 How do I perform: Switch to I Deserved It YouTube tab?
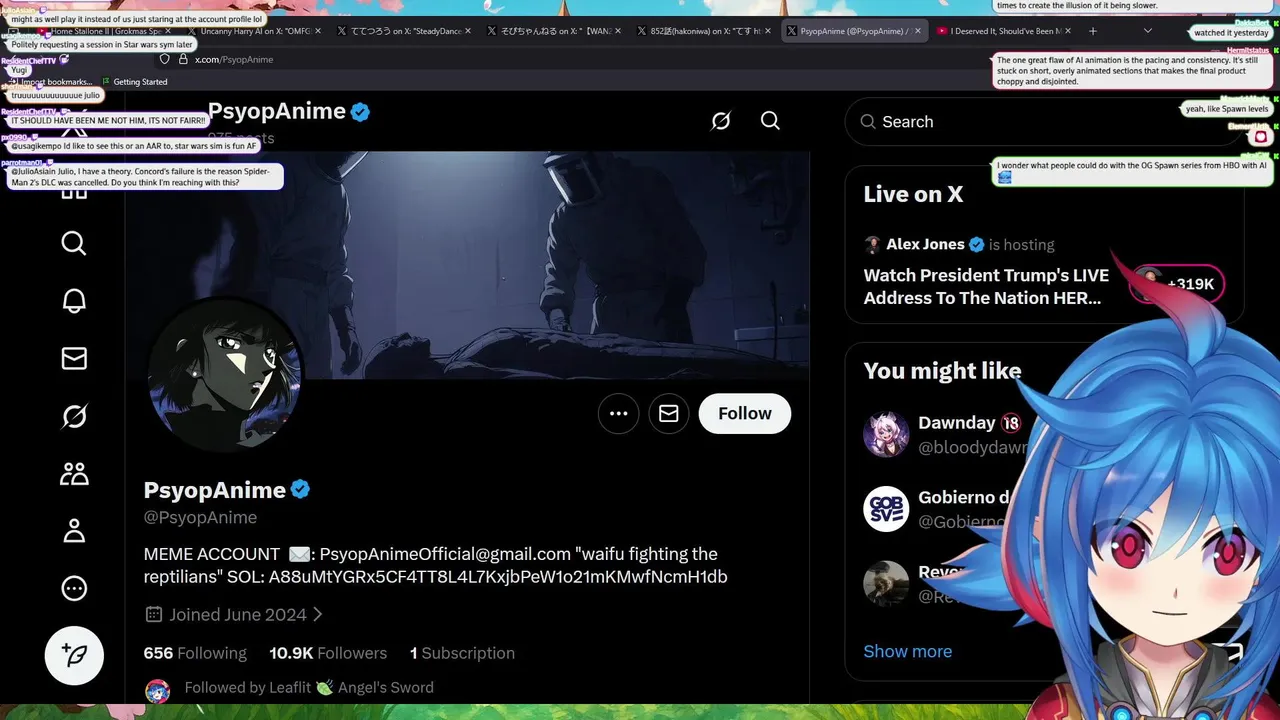[1003, 31]
